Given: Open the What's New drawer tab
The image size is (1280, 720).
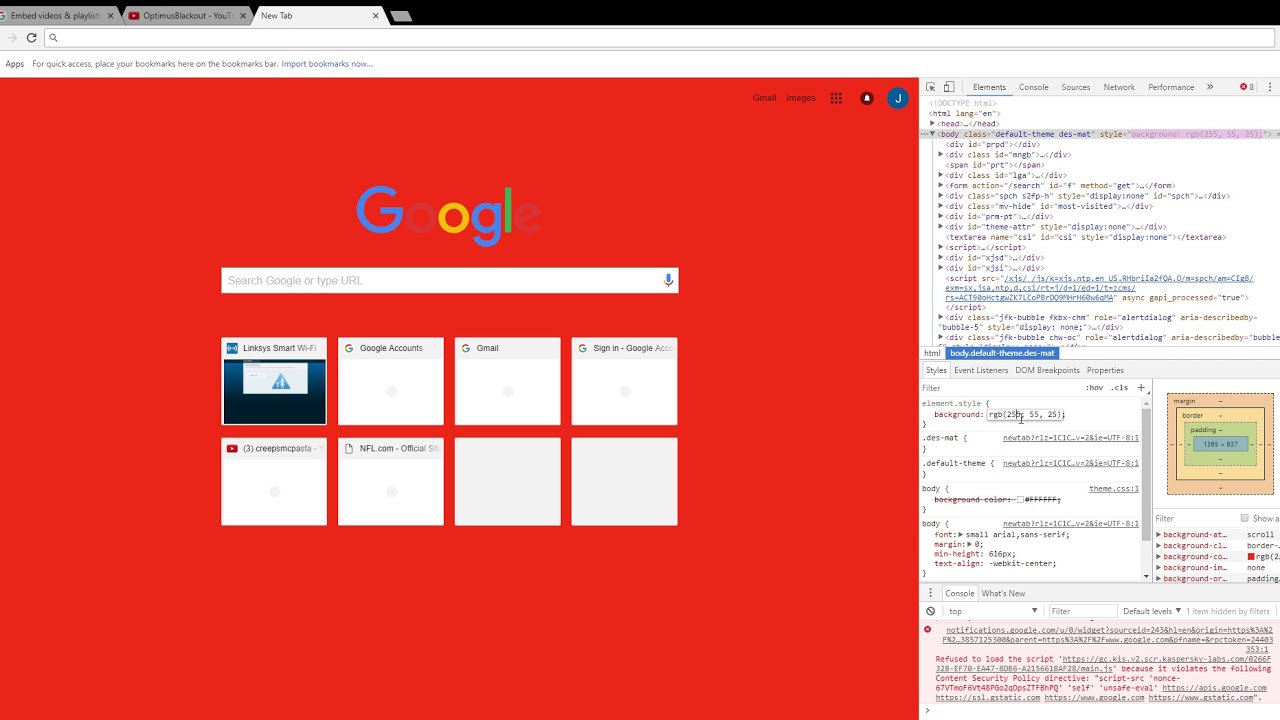Looking at the screenshot, I should (x=1003, y=593).
